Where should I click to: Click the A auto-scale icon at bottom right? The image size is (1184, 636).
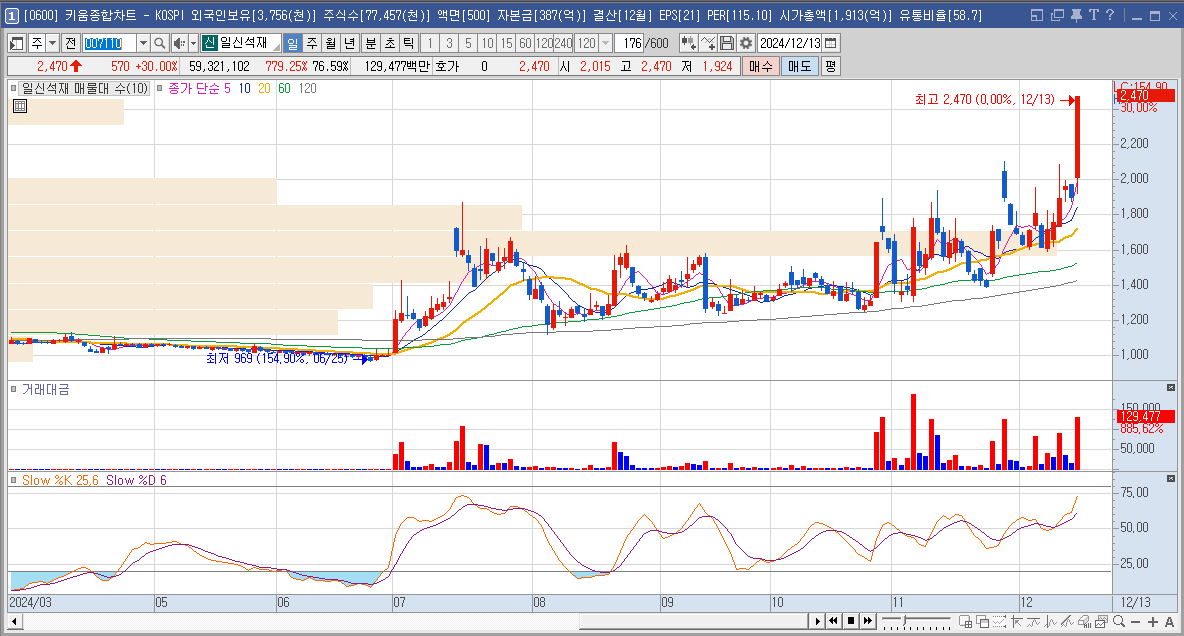click(x=1170, y=622)
